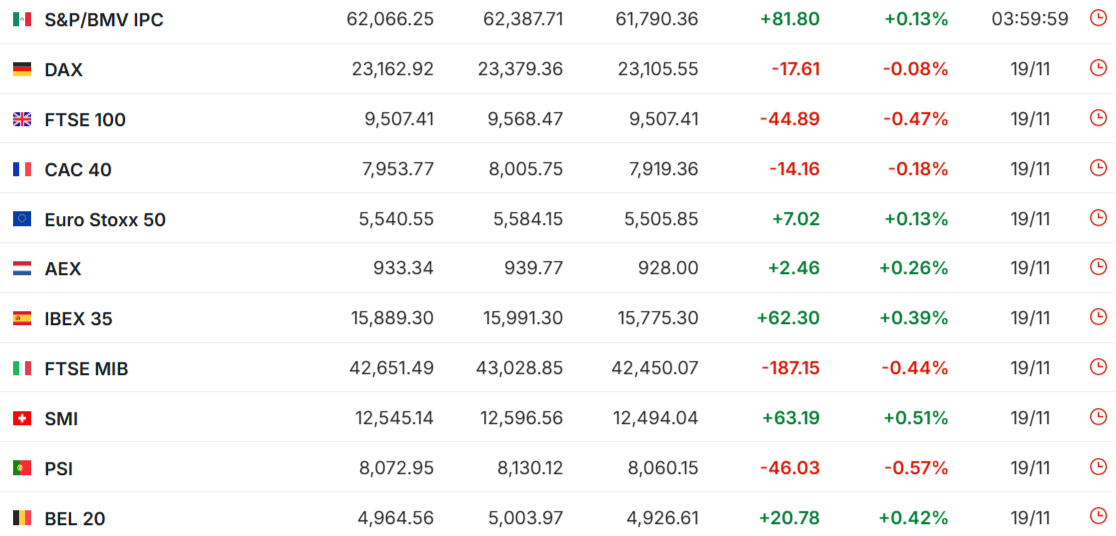Click the PSI change percentage -0.57%
This screenshot has height=536, width=1116.
[915, 468]
